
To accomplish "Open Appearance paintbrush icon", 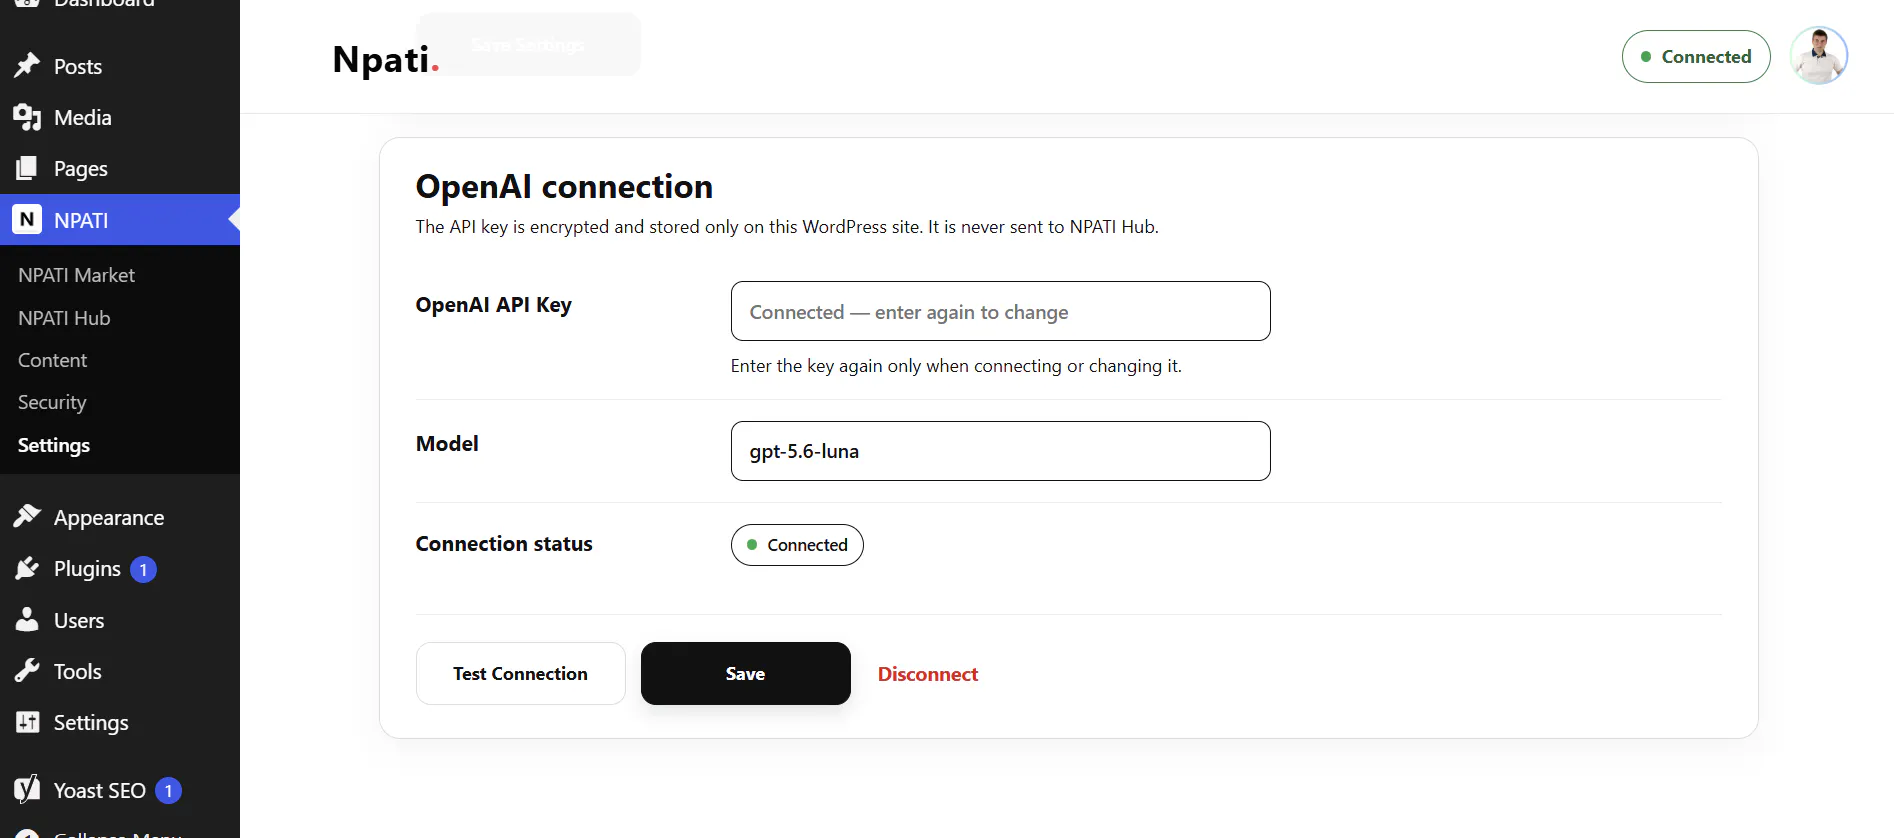I will pyautogui.click(x=27, y=517).
